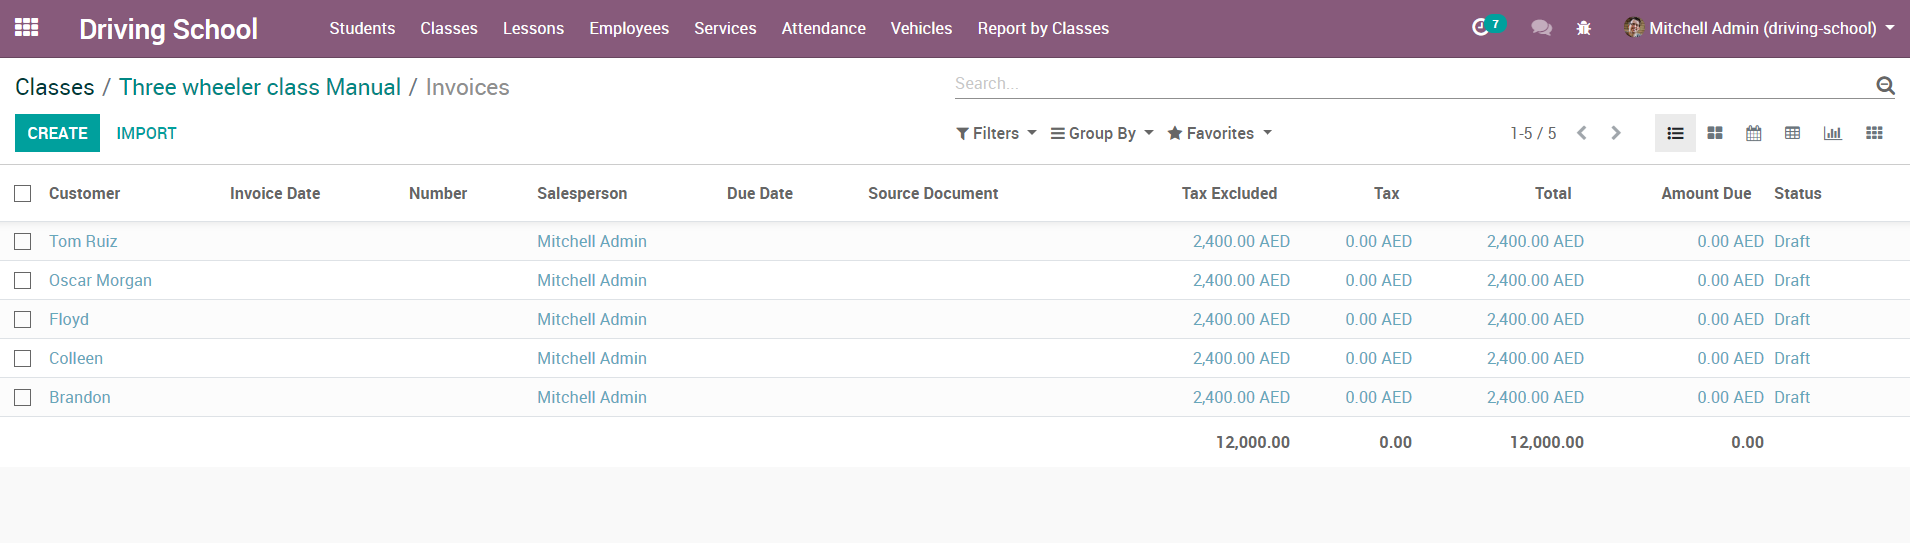Expand the Filters dropdown
The image size is (1910, 543).
pos(996,133)
